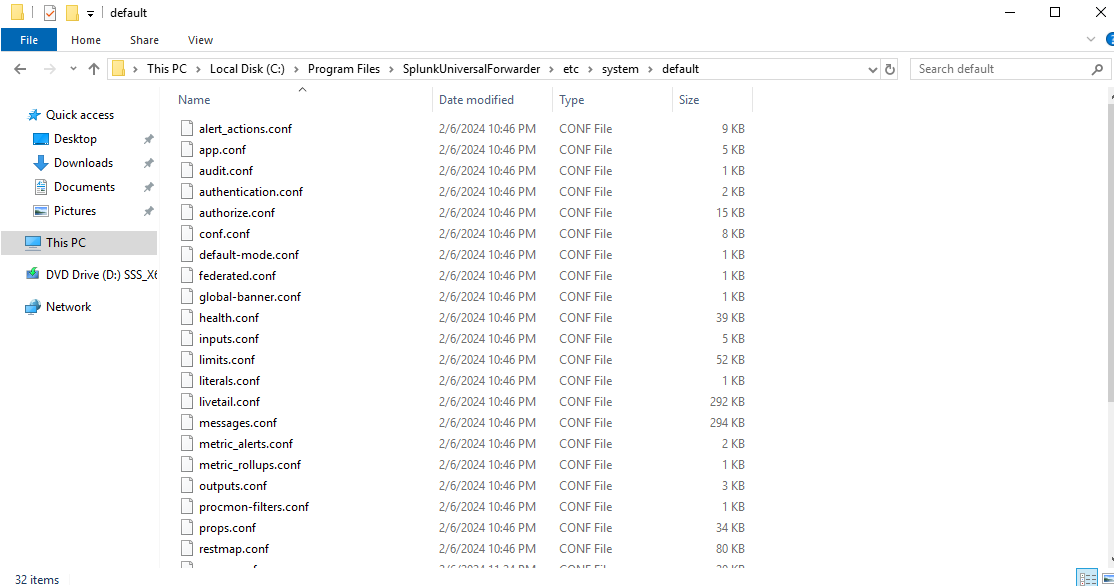Select the authentication.conf file icon

pos(187,191)
